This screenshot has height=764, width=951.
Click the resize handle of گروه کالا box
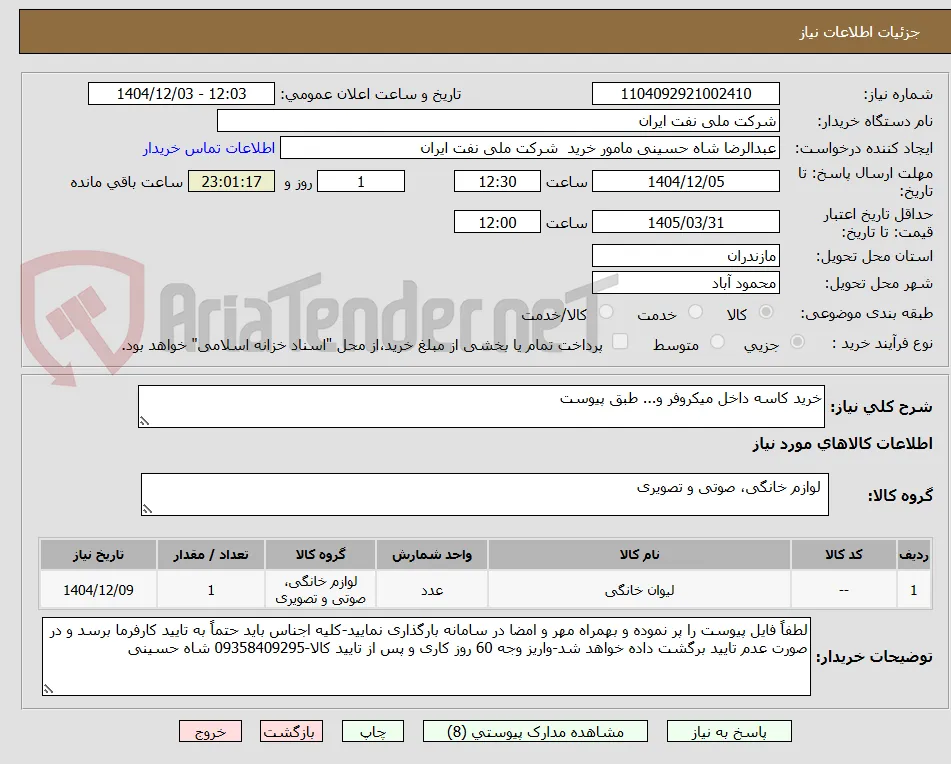(x=147, y=510)
